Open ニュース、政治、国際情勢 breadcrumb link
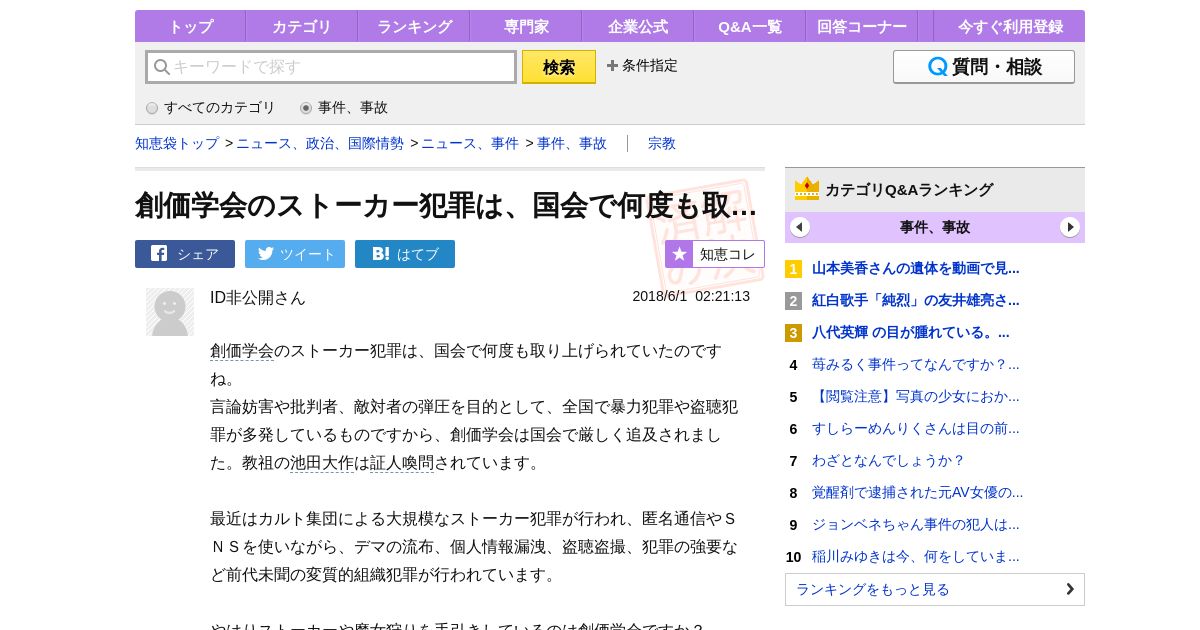The height and width of the screenshot is (630, 1200). pyautogui.click(x=320, y=143)
